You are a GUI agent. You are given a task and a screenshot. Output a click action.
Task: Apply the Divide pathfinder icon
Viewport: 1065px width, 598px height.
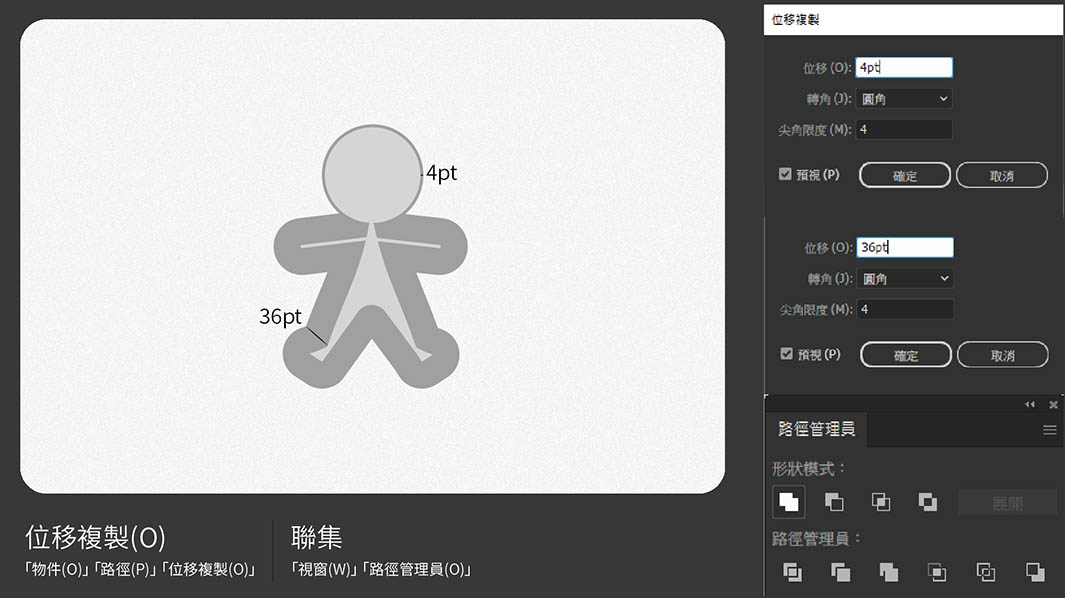click(x=792, y=572)
